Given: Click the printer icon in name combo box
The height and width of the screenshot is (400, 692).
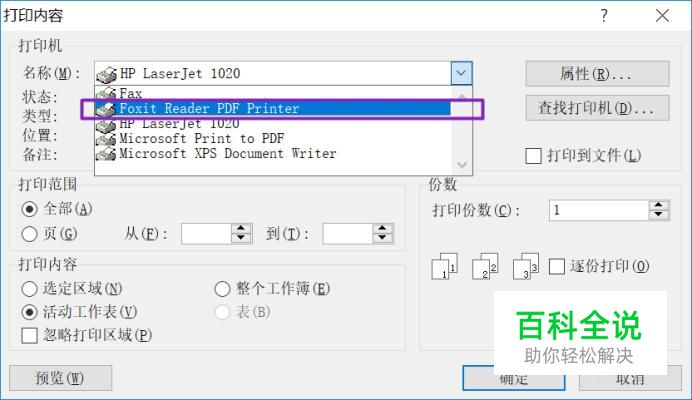Looking at the screenshot, I should point(106,74).
